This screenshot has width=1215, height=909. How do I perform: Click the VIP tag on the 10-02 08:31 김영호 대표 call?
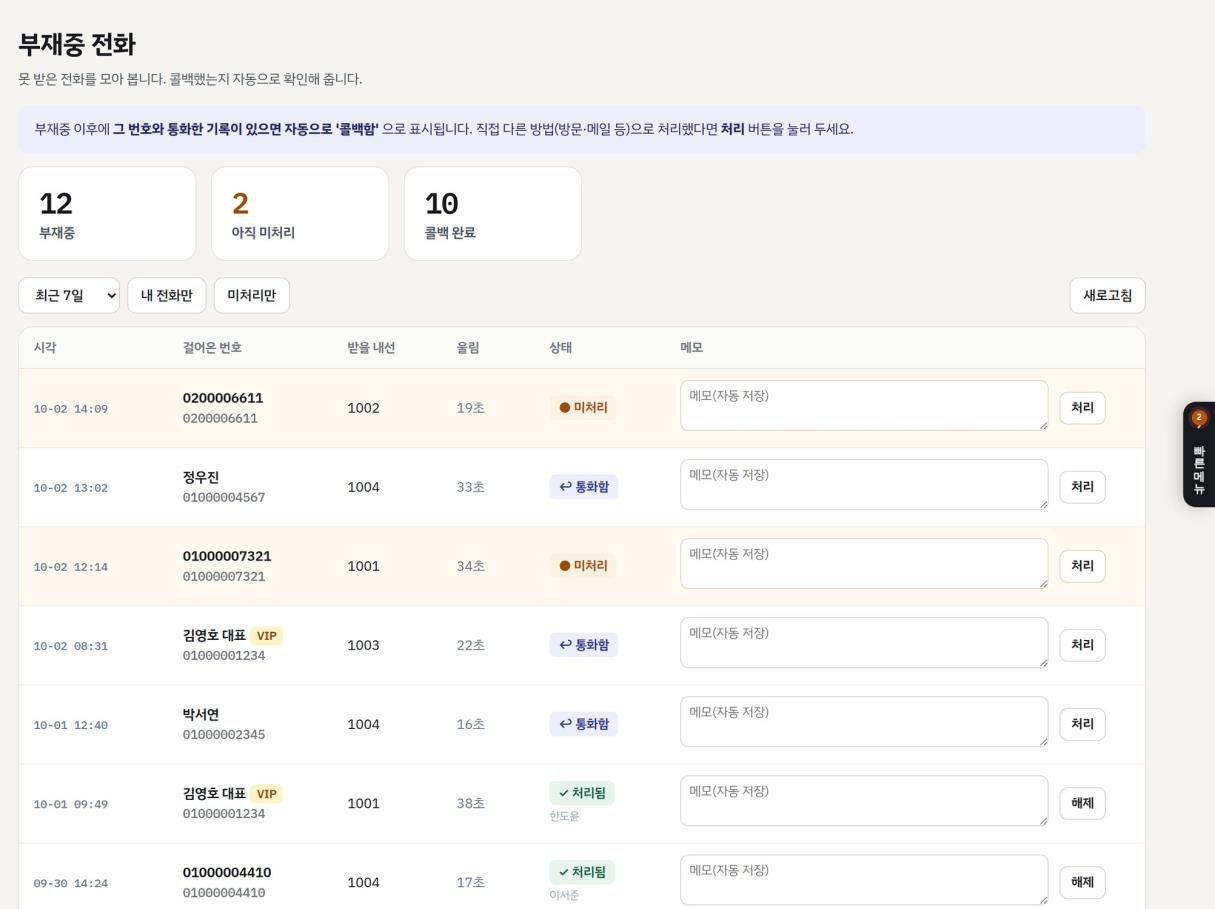click(x=266, y=636)
